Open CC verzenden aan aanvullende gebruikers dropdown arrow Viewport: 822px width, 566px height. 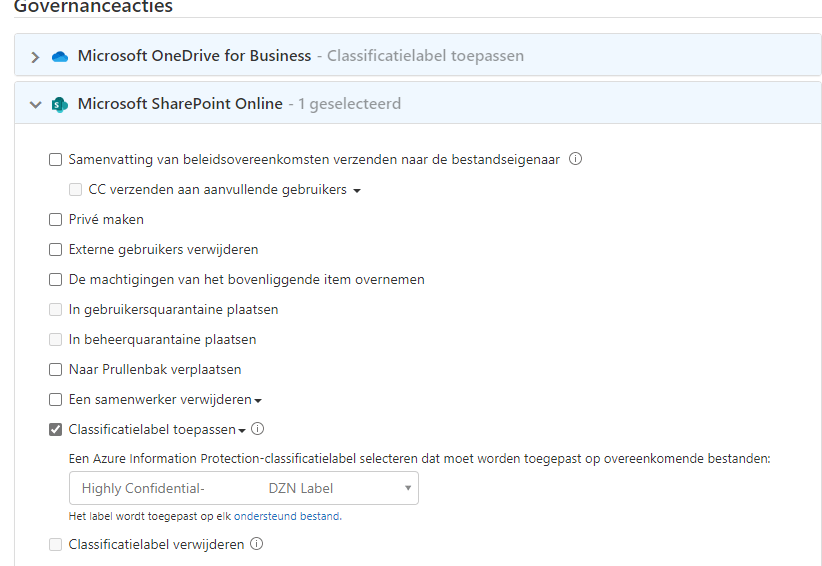pos(357,191)
